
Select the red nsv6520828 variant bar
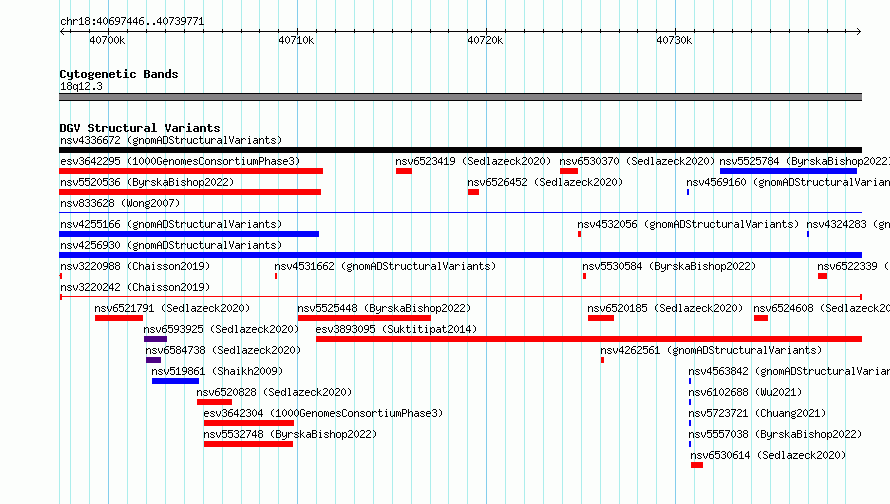coord(214,402)
